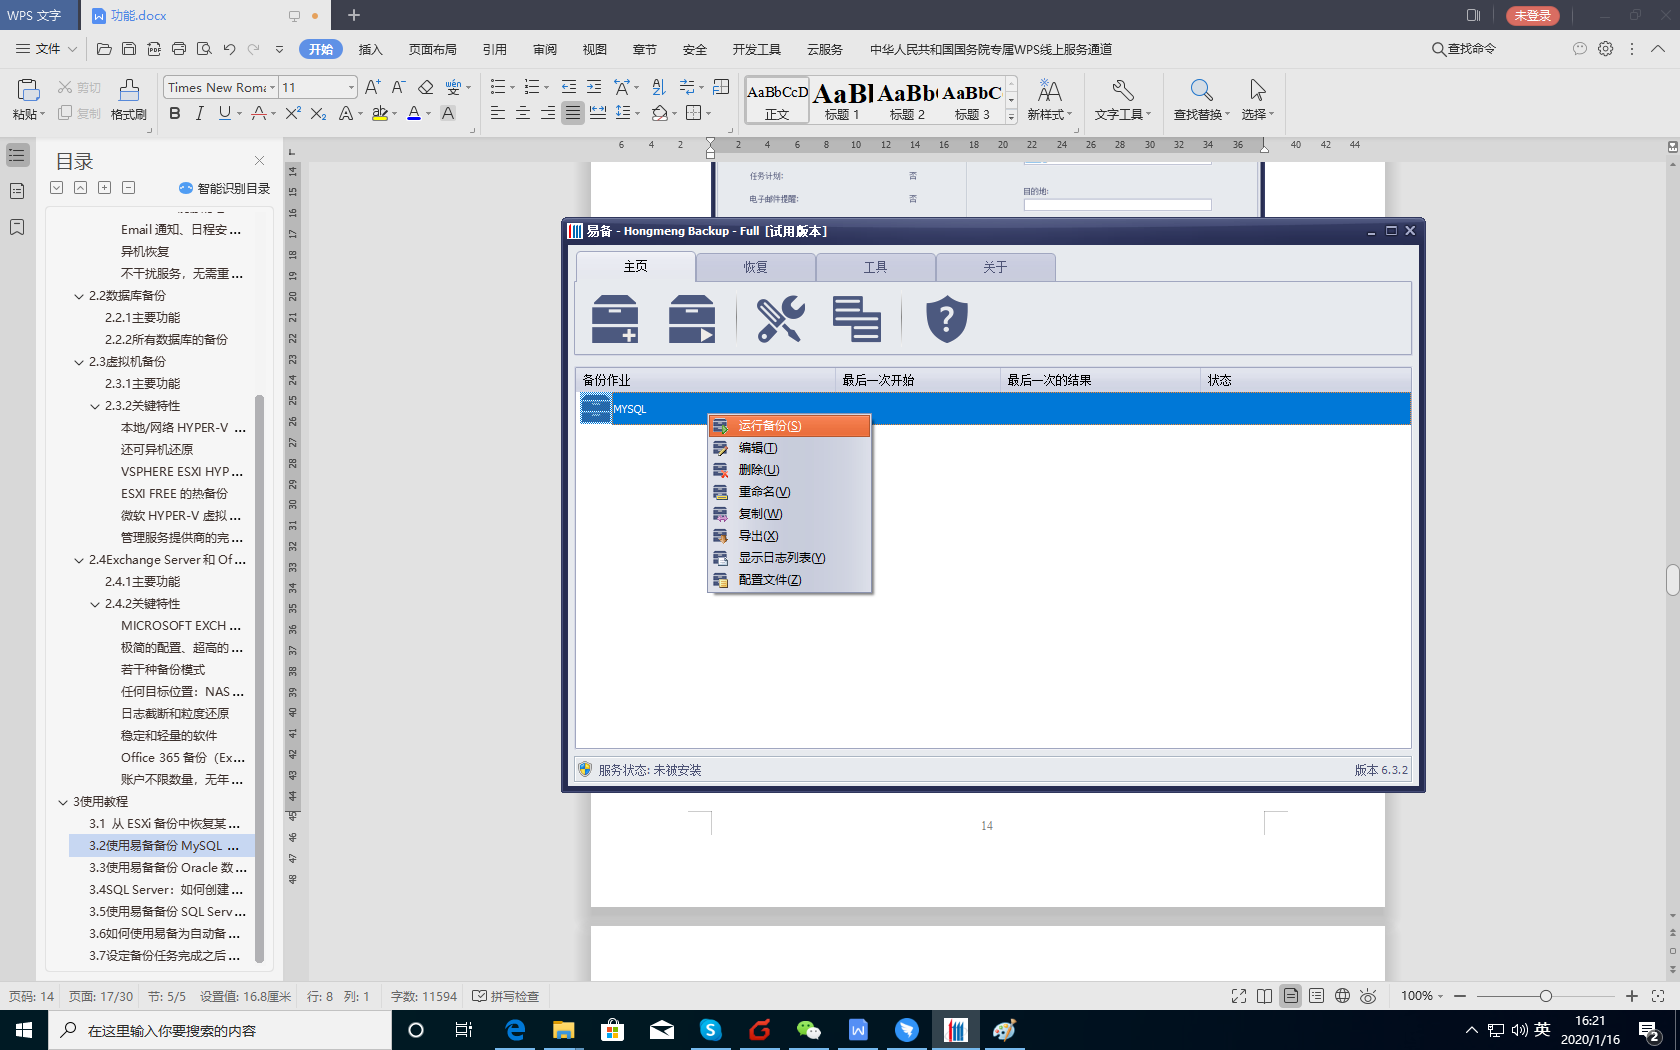Click the Find and Replace (查找替换) icon
1680x1050 pixels.
[1202, 100]
